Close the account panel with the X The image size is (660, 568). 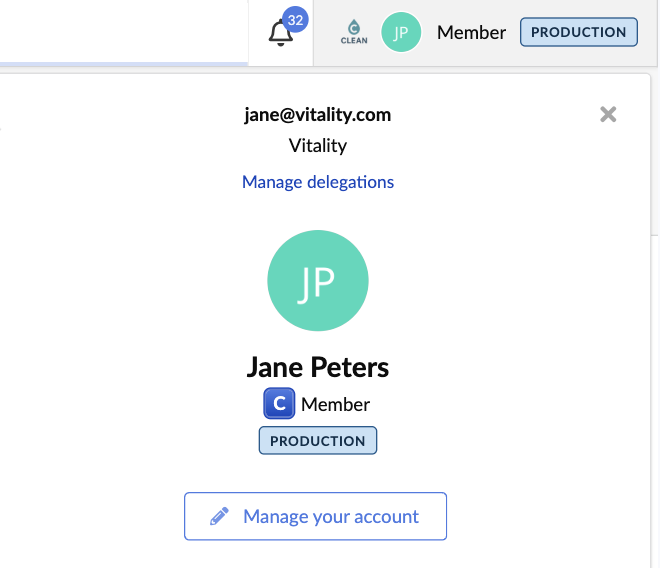tap(608, 115)
